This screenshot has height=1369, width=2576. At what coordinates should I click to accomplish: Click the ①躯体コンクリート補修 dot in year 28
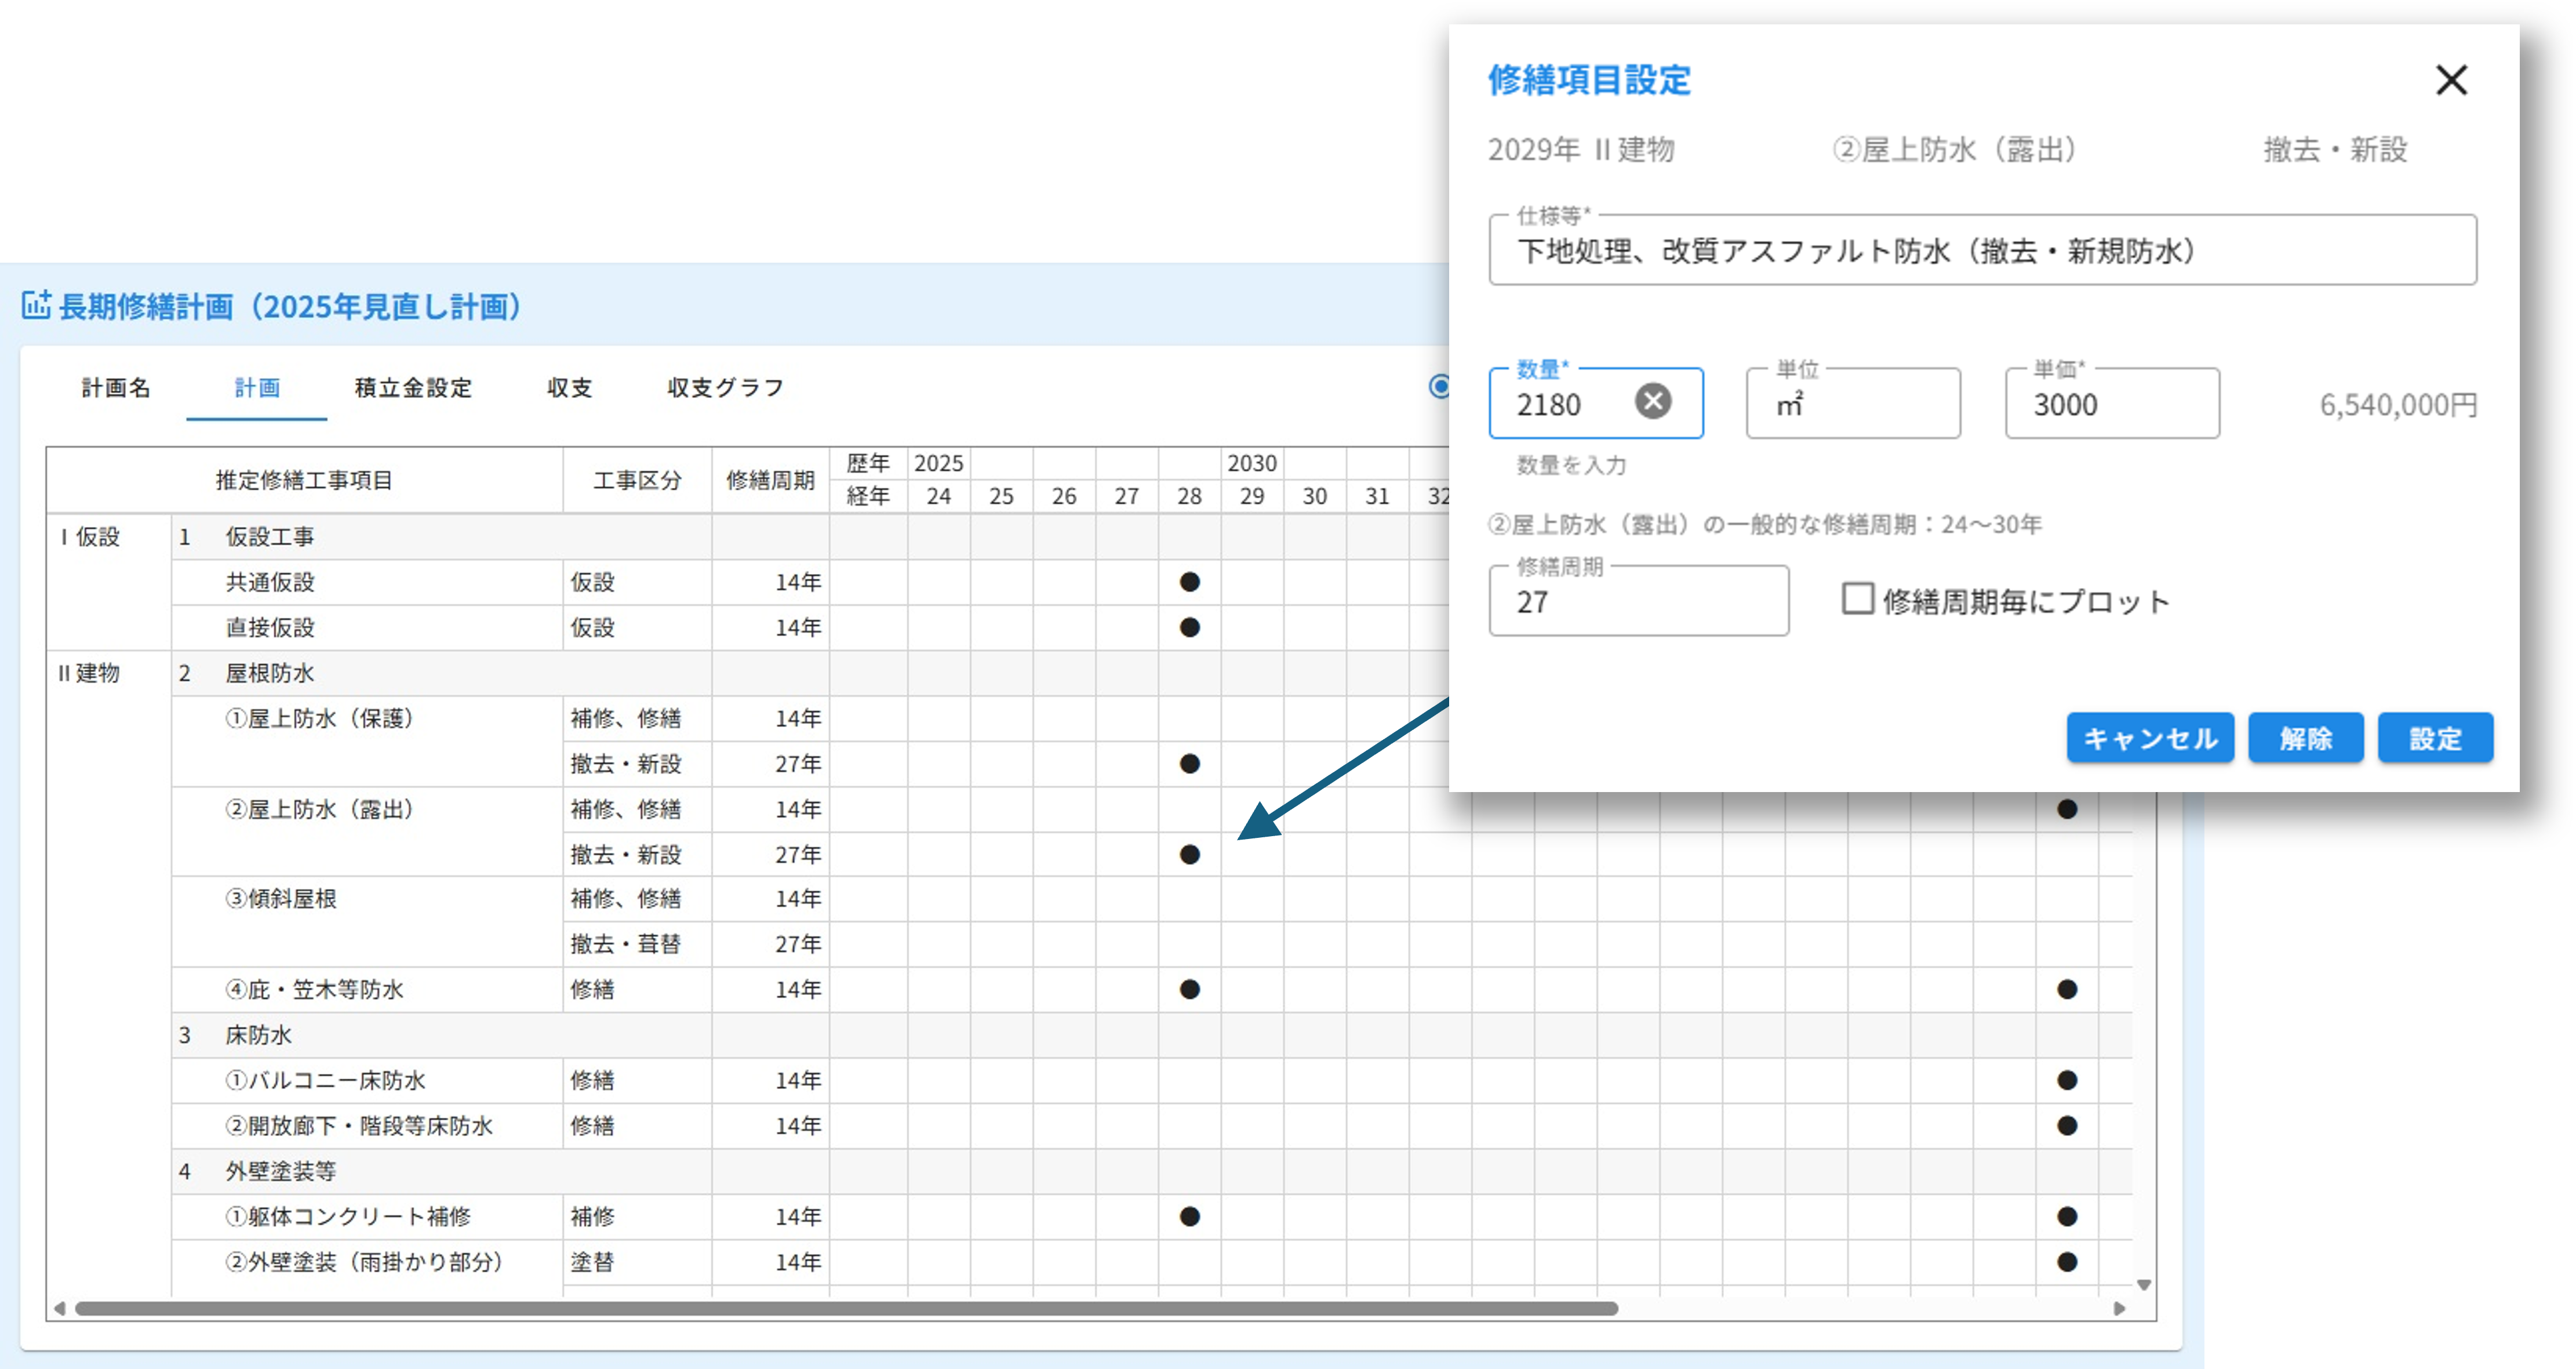pyautogui.click(x=1189, y=1216)
